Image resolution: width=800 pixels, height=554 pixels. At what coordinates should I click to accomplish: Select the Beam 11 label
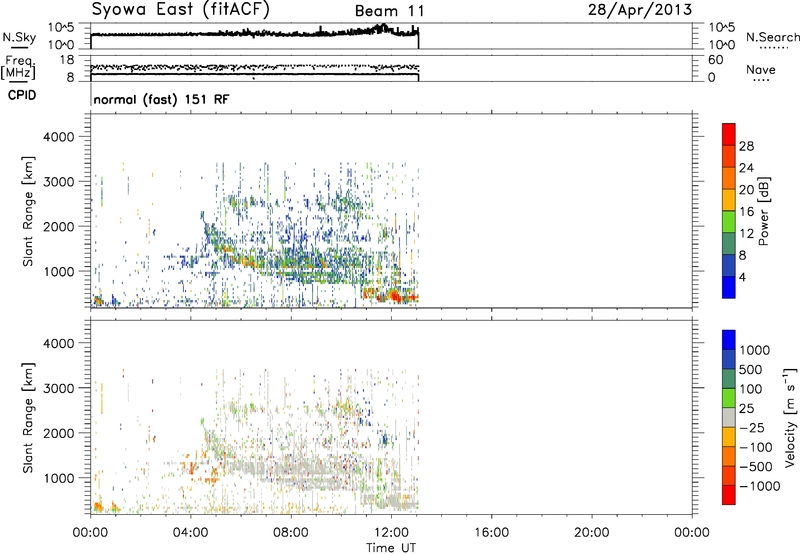click(x=389, y=11)
